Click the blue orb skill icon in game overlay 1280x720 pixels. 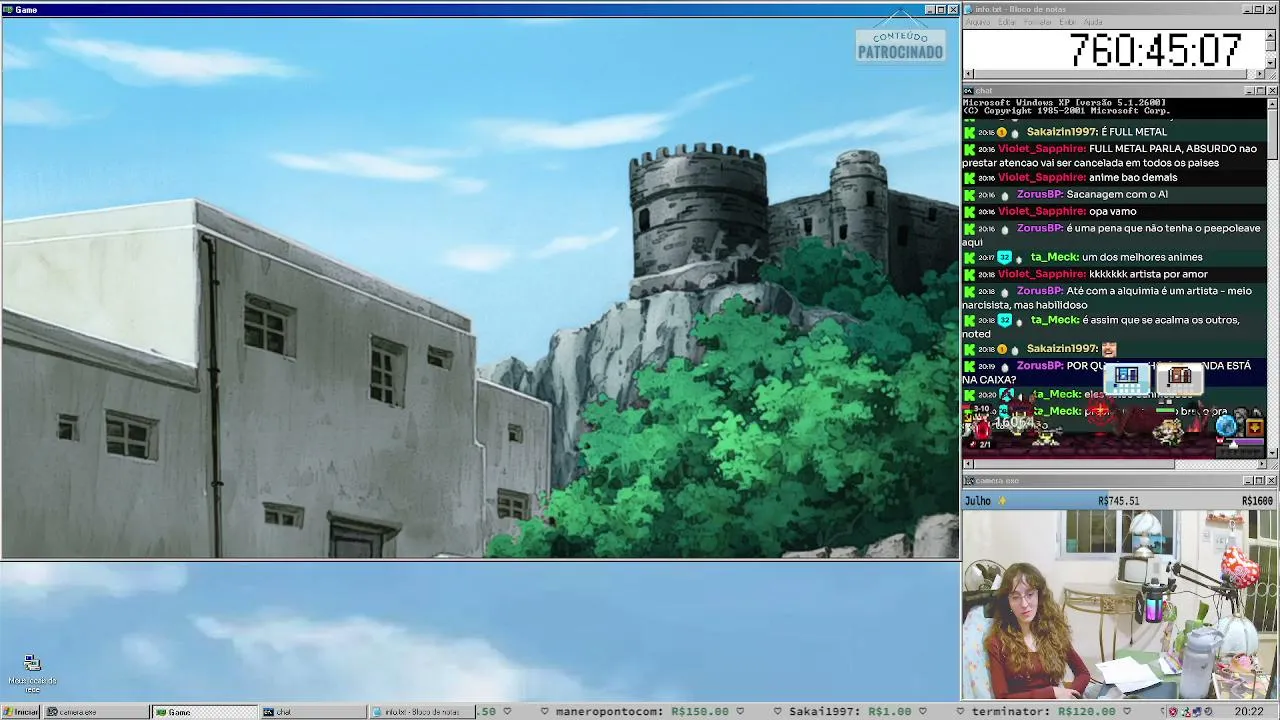point(1226,427)
